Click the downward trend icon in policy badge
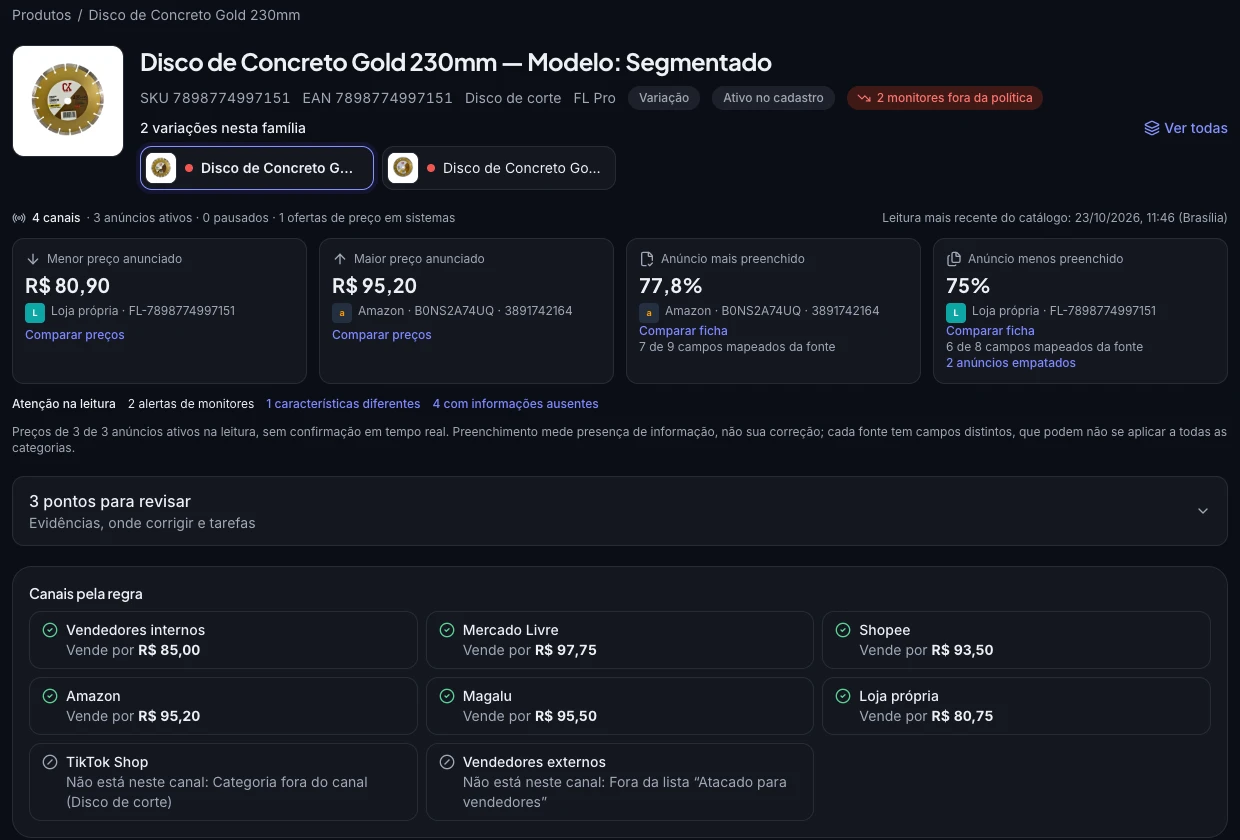Viewport: 1240px width, 840px height. (x=864, y=98)
